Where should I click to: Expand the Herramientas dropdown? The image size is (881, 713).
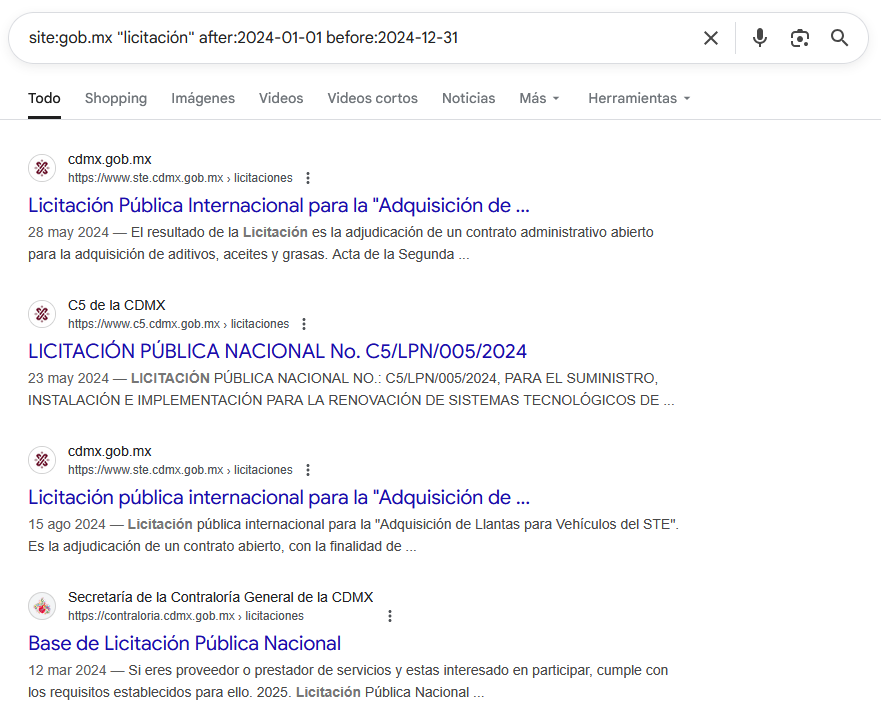[639, 98]
